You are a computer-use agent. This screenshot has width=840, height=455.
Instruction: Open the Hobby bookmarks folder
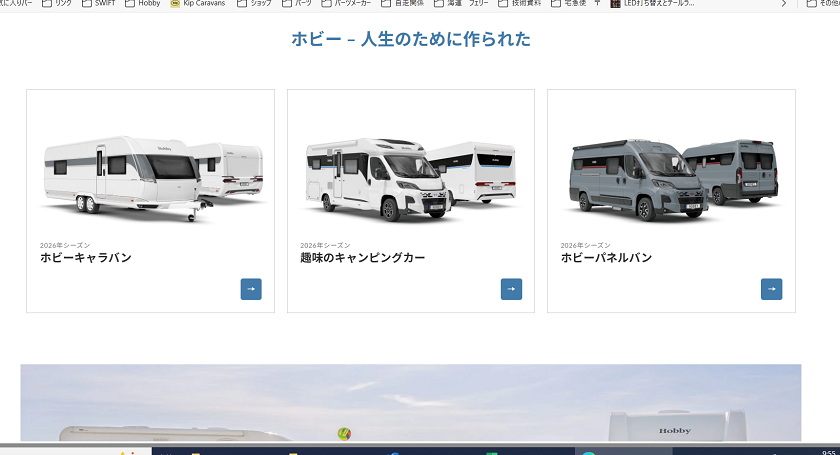click(142, 3)
